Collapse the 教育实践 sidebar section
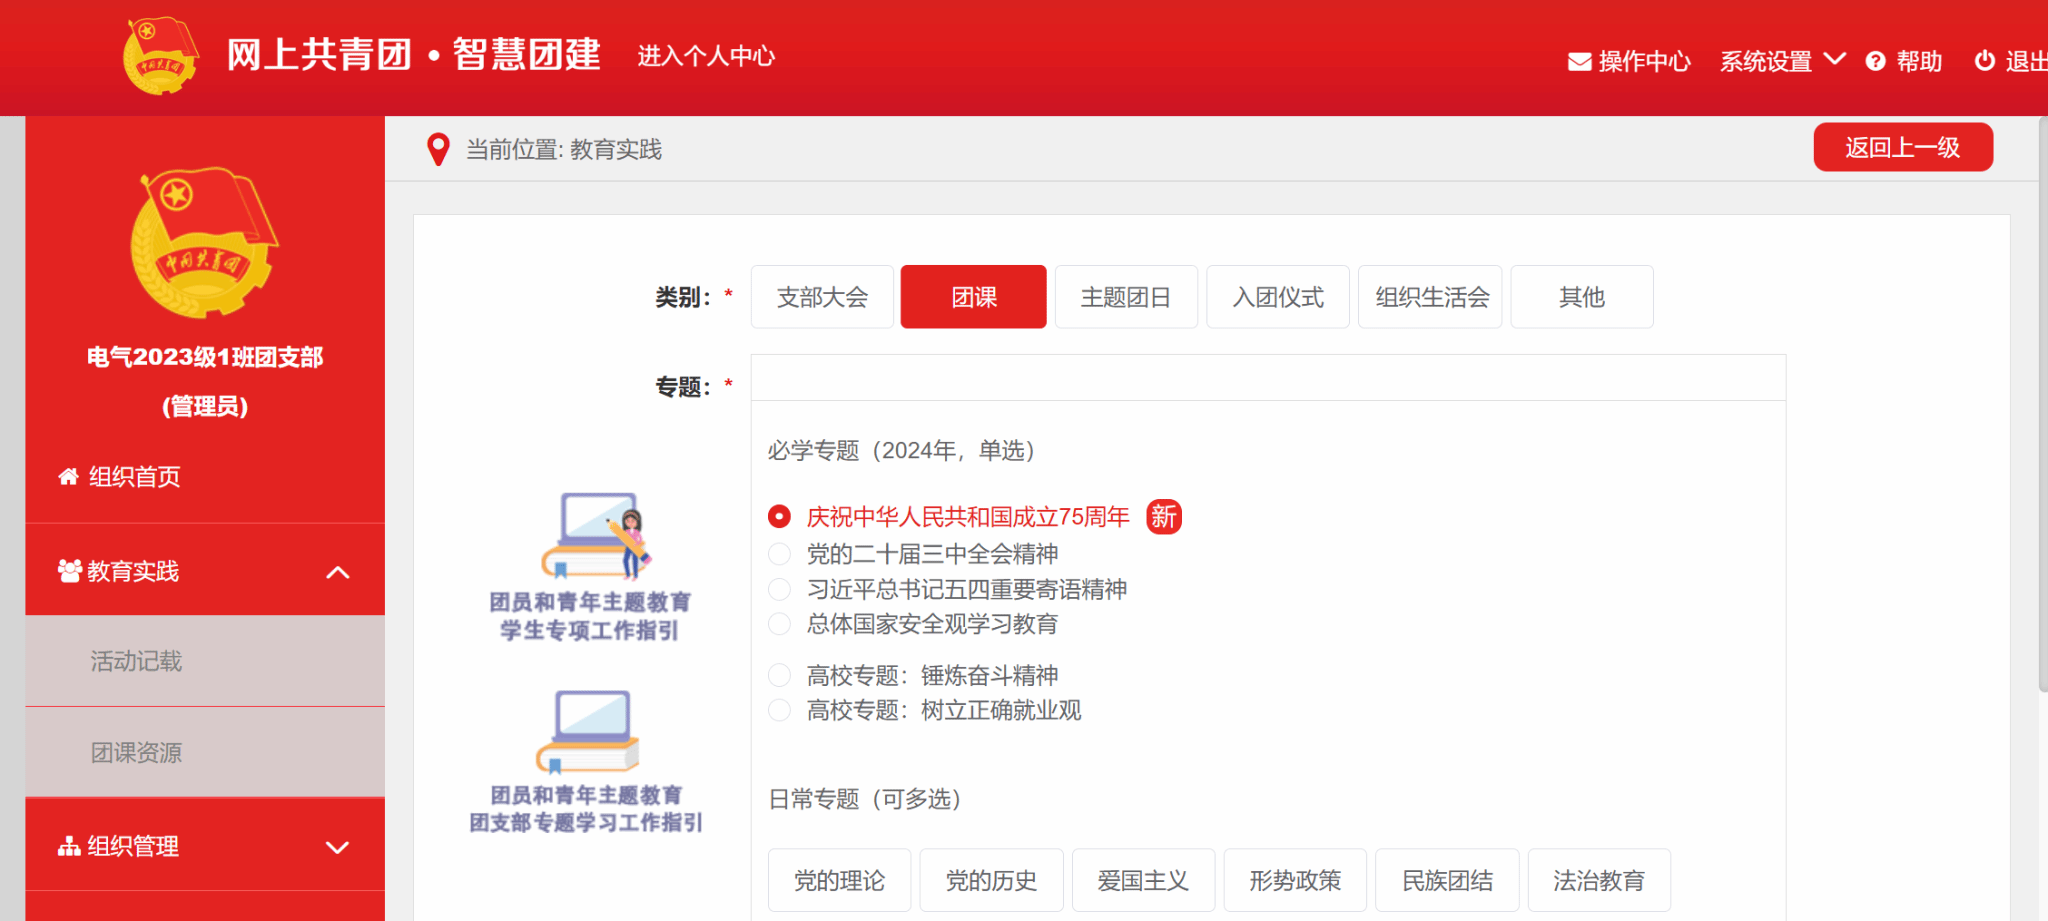Screen dimensions: 2048x921 (338, 572)
